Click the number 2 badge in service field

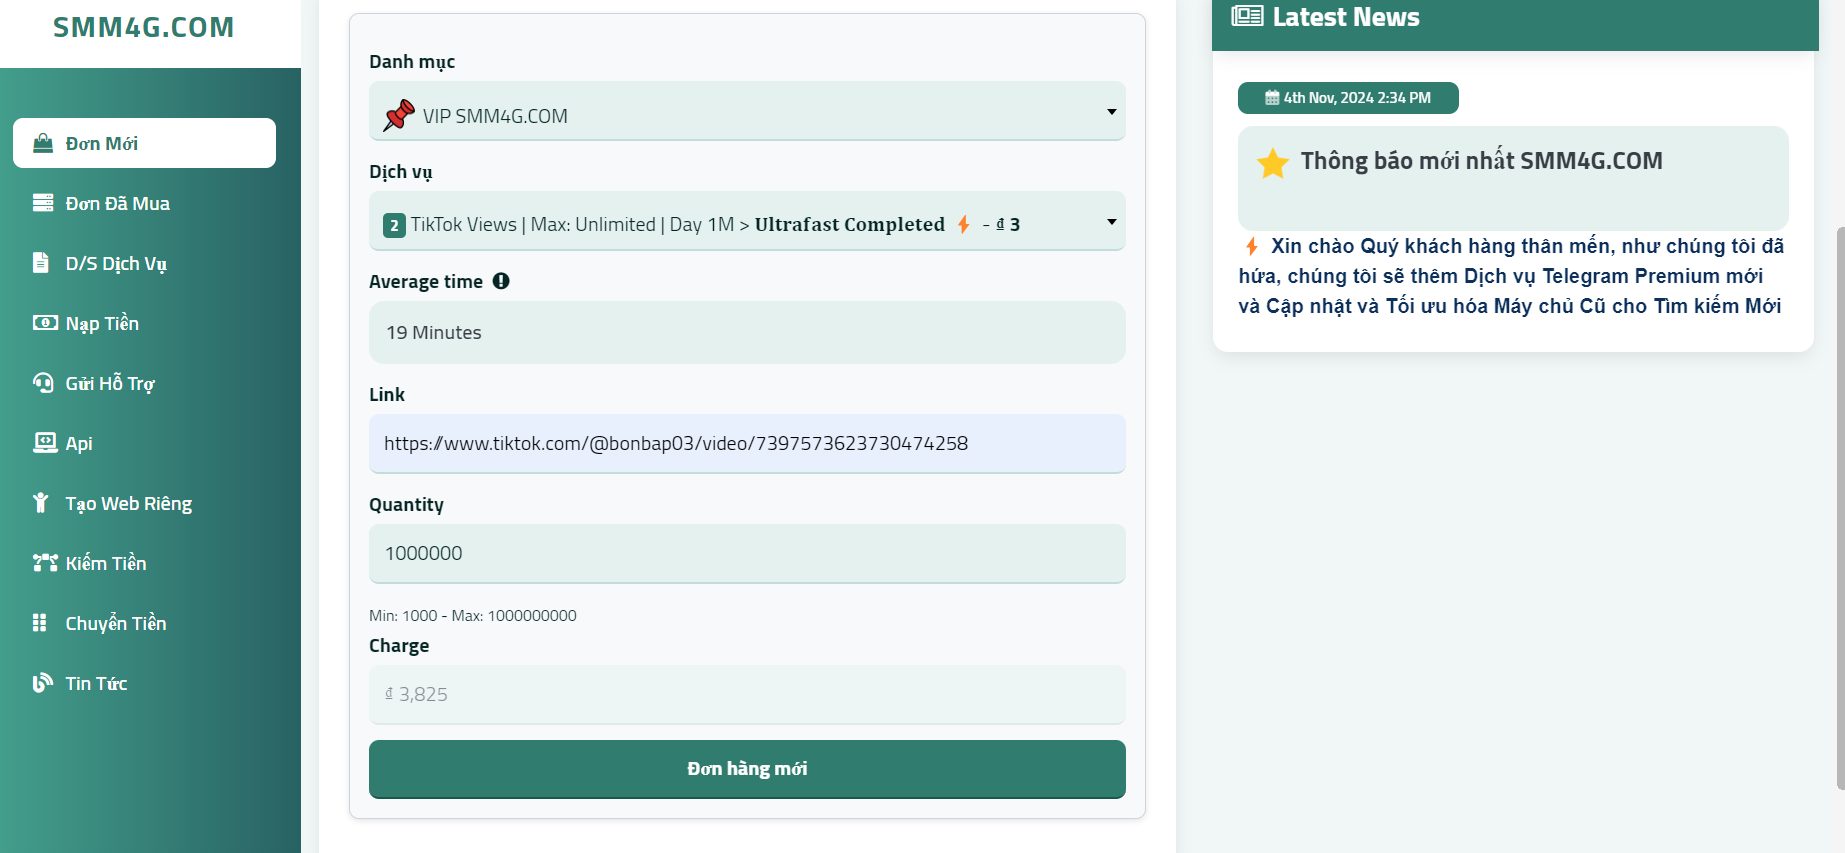394,225
